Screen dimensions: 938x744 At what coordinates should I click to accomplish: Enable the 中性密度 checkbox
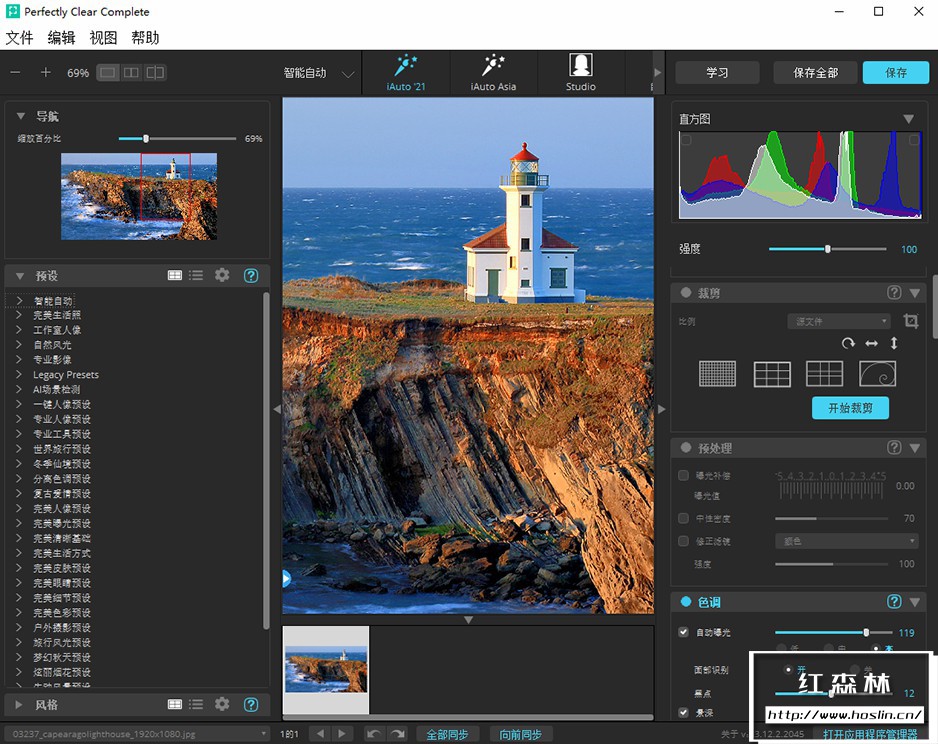point(684,518)
